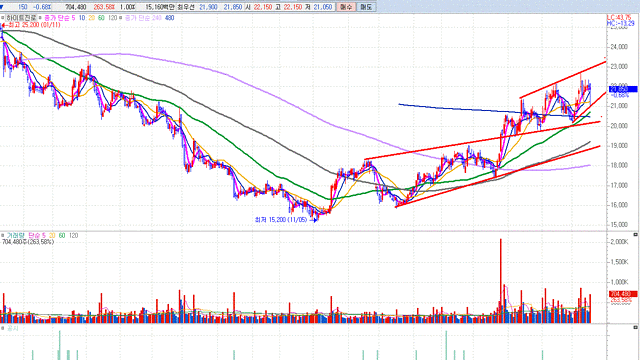Click the 1,000K volume axis label
The width and height of the screenshot is (640, 360).
click(x=619, y=282)
